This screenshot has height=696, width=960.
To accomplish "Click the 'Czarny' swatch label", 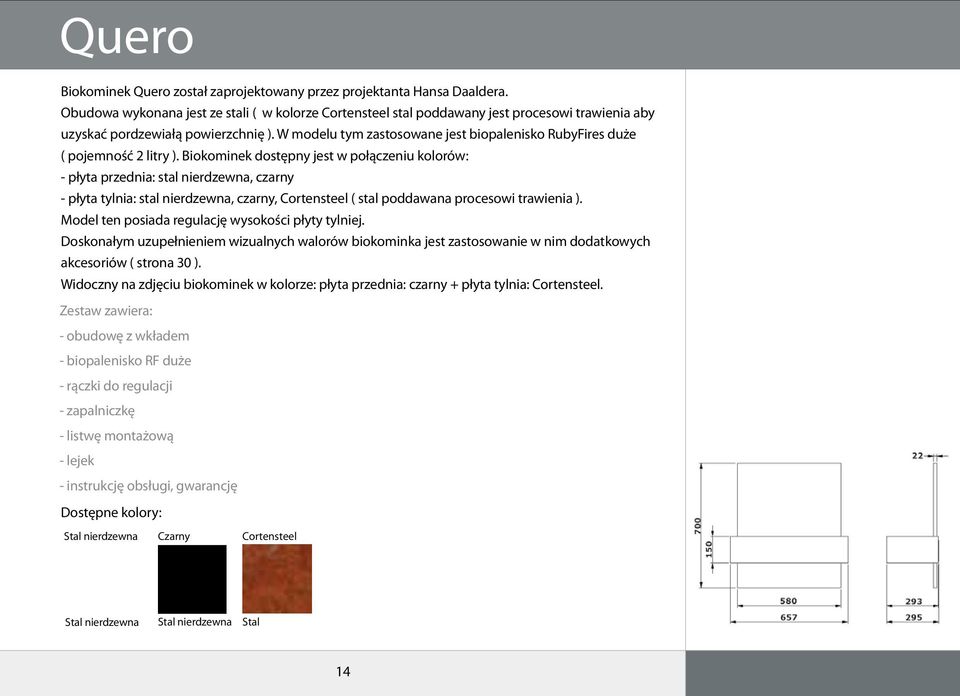I will pyautogui.click(x=174, y=536).
